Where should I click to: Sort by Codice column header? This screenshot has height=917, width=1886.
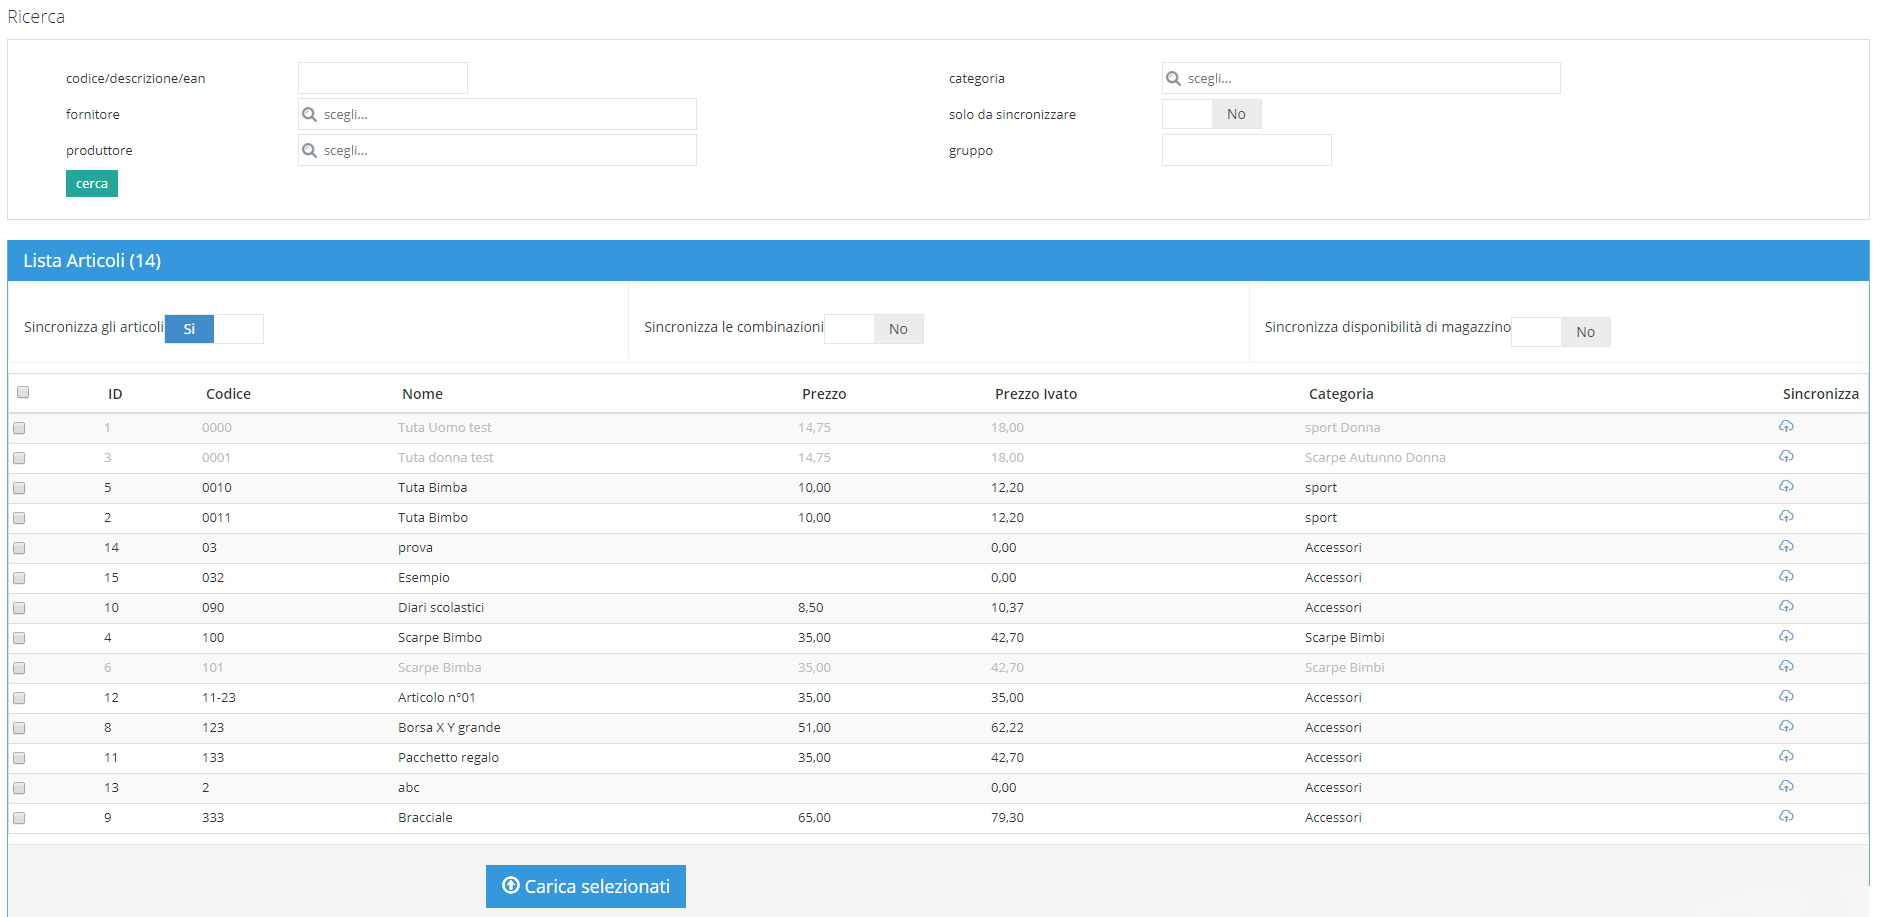pyautogui.click(x=228, y=394)
